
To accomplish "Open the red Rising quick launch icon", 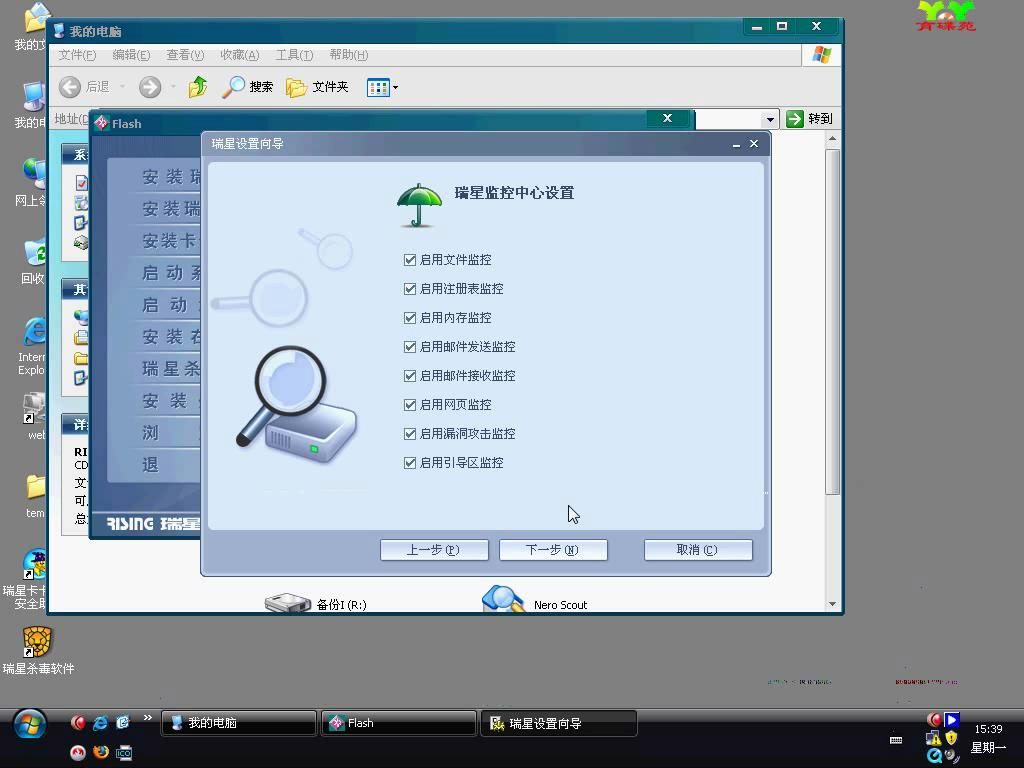I will 78,722.
